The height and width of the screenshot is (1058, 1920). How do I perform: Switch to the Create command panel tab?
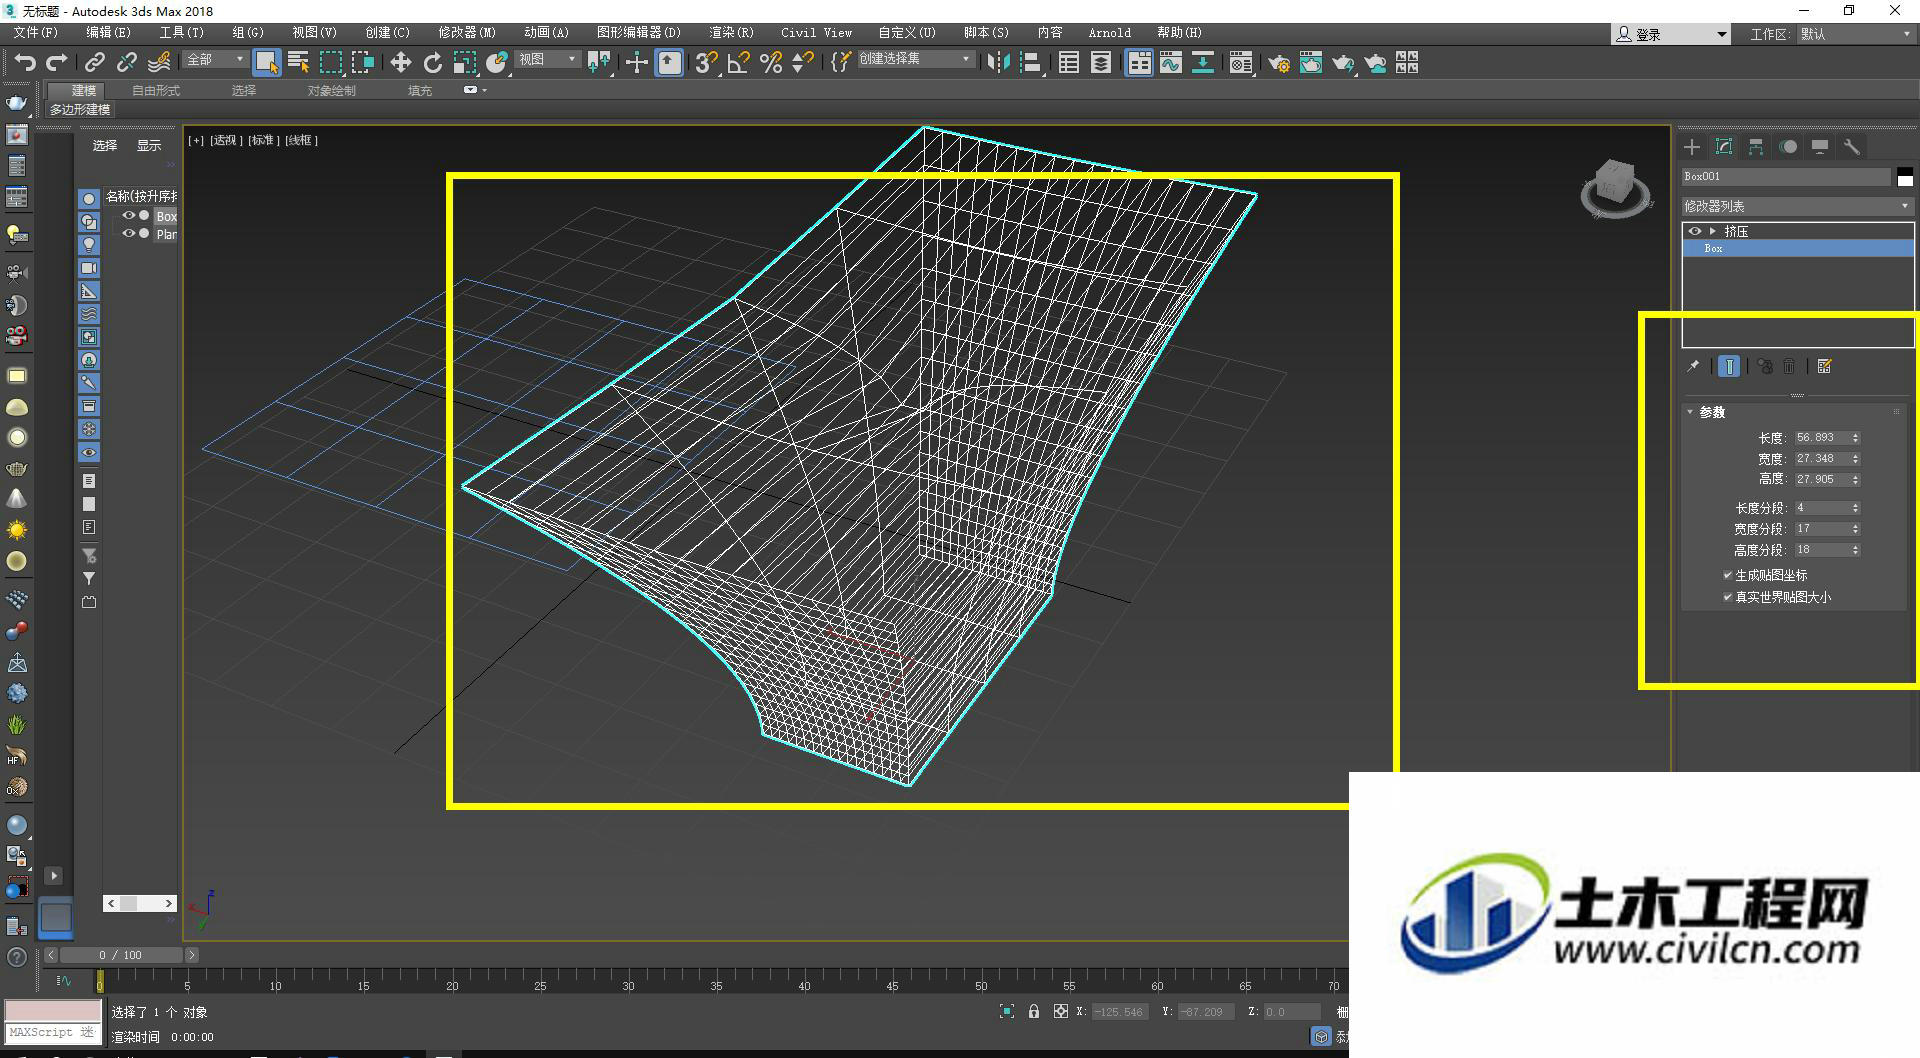(x=1692, y=147)
